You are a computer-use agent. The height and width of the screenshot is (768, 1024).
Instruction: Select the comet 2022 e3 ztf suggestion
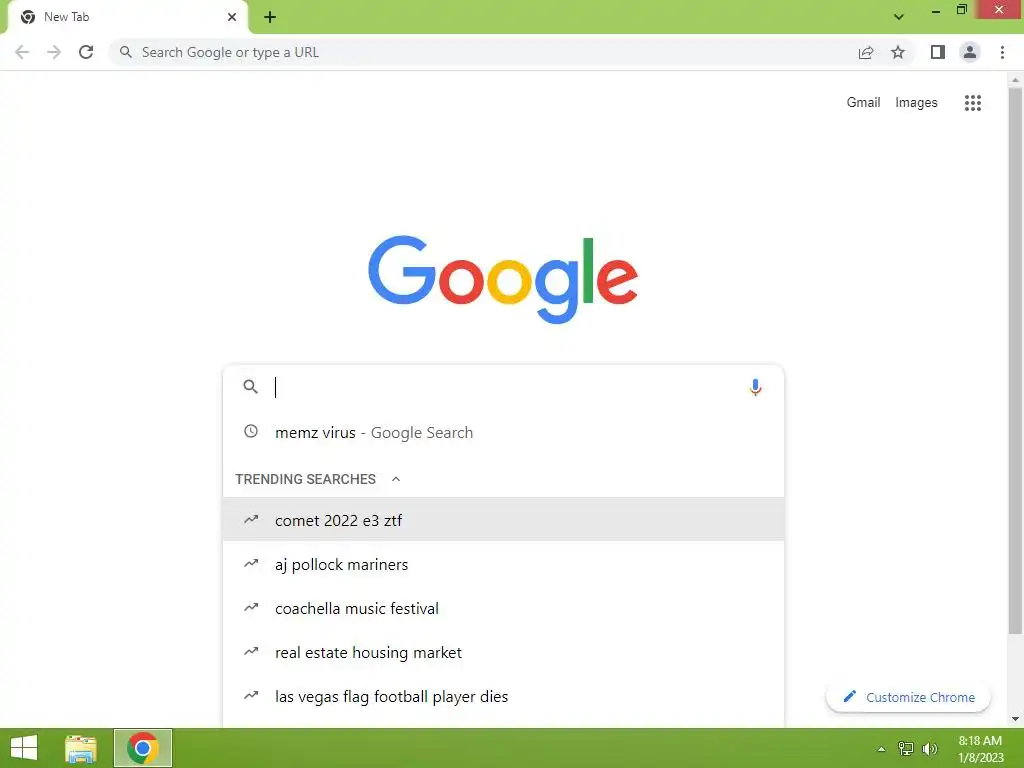pos(503,520)
